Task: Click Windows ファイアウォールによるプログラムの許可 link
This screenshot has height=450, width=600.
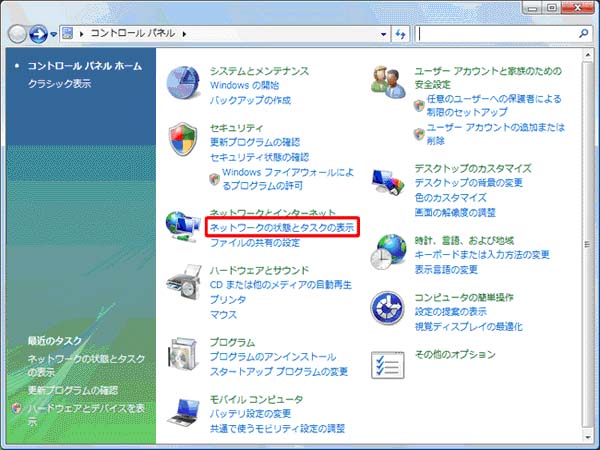Action: point(288,179)
